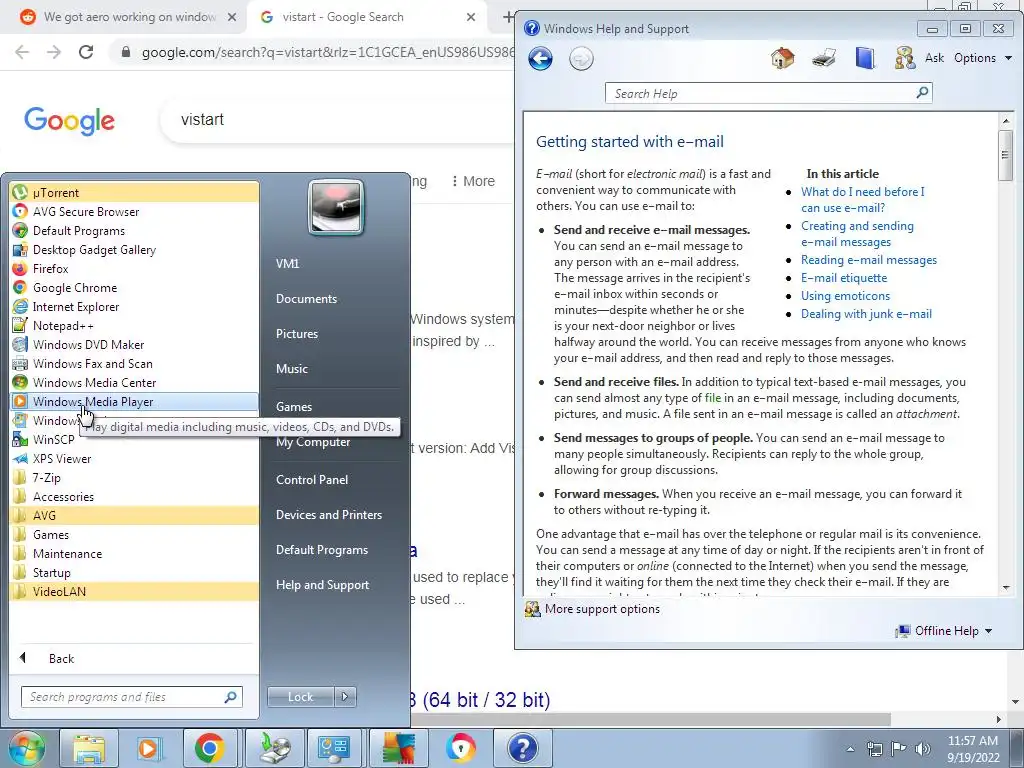The width and height of the screenshot is (1024, 768).
Task: Click the Ask icon in Help toolbar
Action: (x=919, y=58)
